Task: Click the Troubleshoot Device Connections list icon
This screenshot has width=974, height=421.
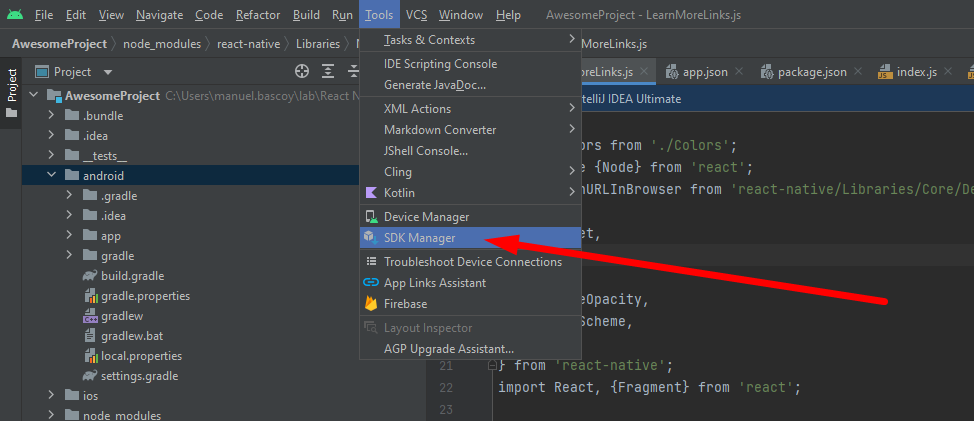Action: tap(370, 262)
